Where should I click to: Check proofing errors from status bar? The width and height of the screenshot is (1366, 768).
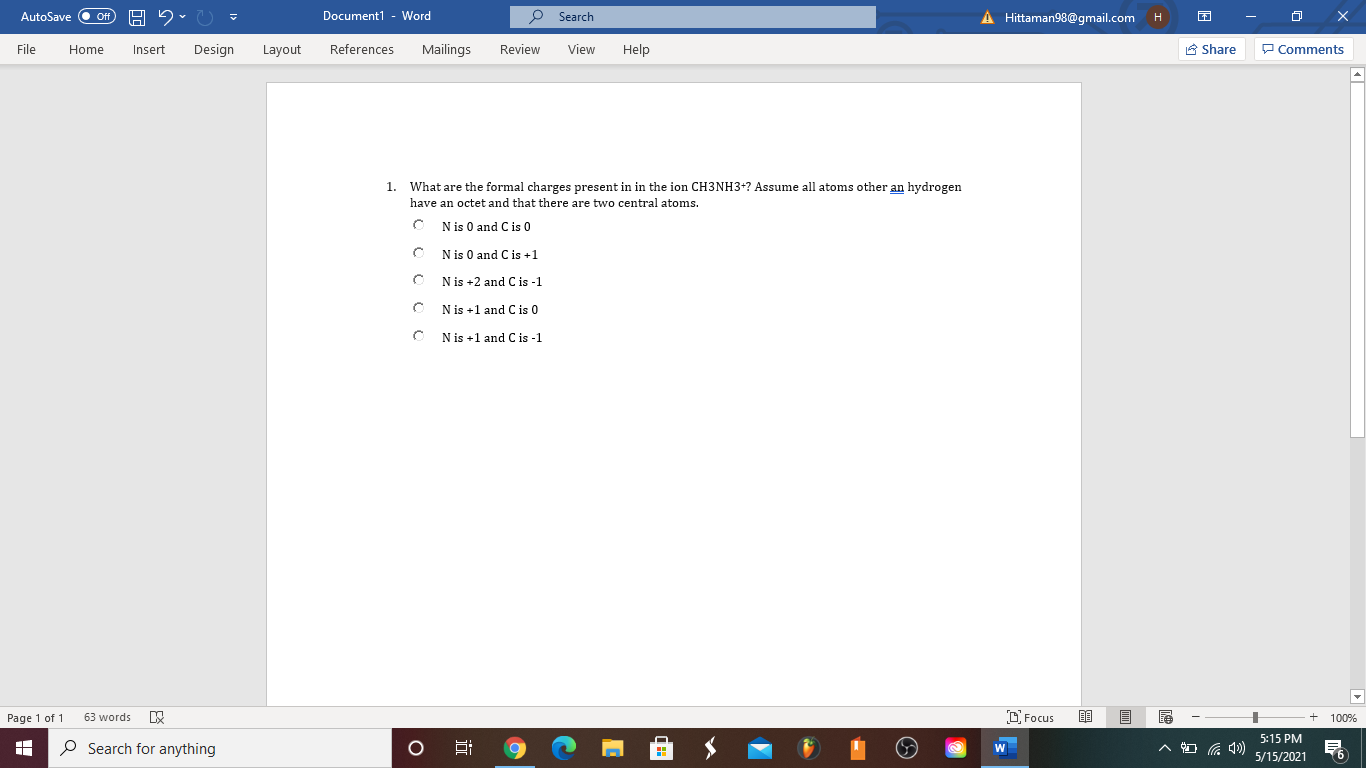pos(155,717)
